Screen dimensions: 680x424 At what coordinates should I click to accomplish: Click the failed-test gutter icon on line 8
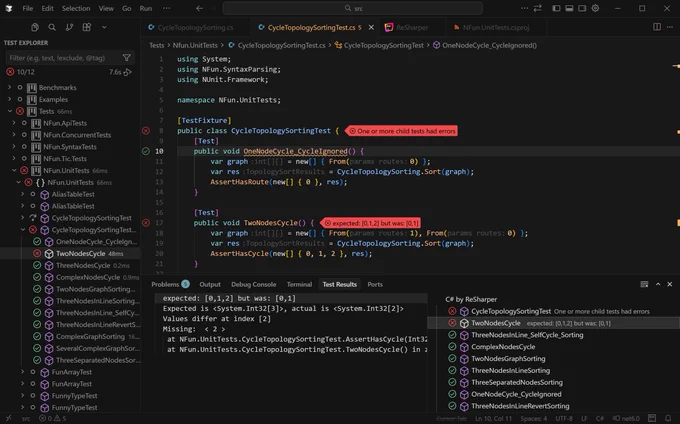pos(146,130)
